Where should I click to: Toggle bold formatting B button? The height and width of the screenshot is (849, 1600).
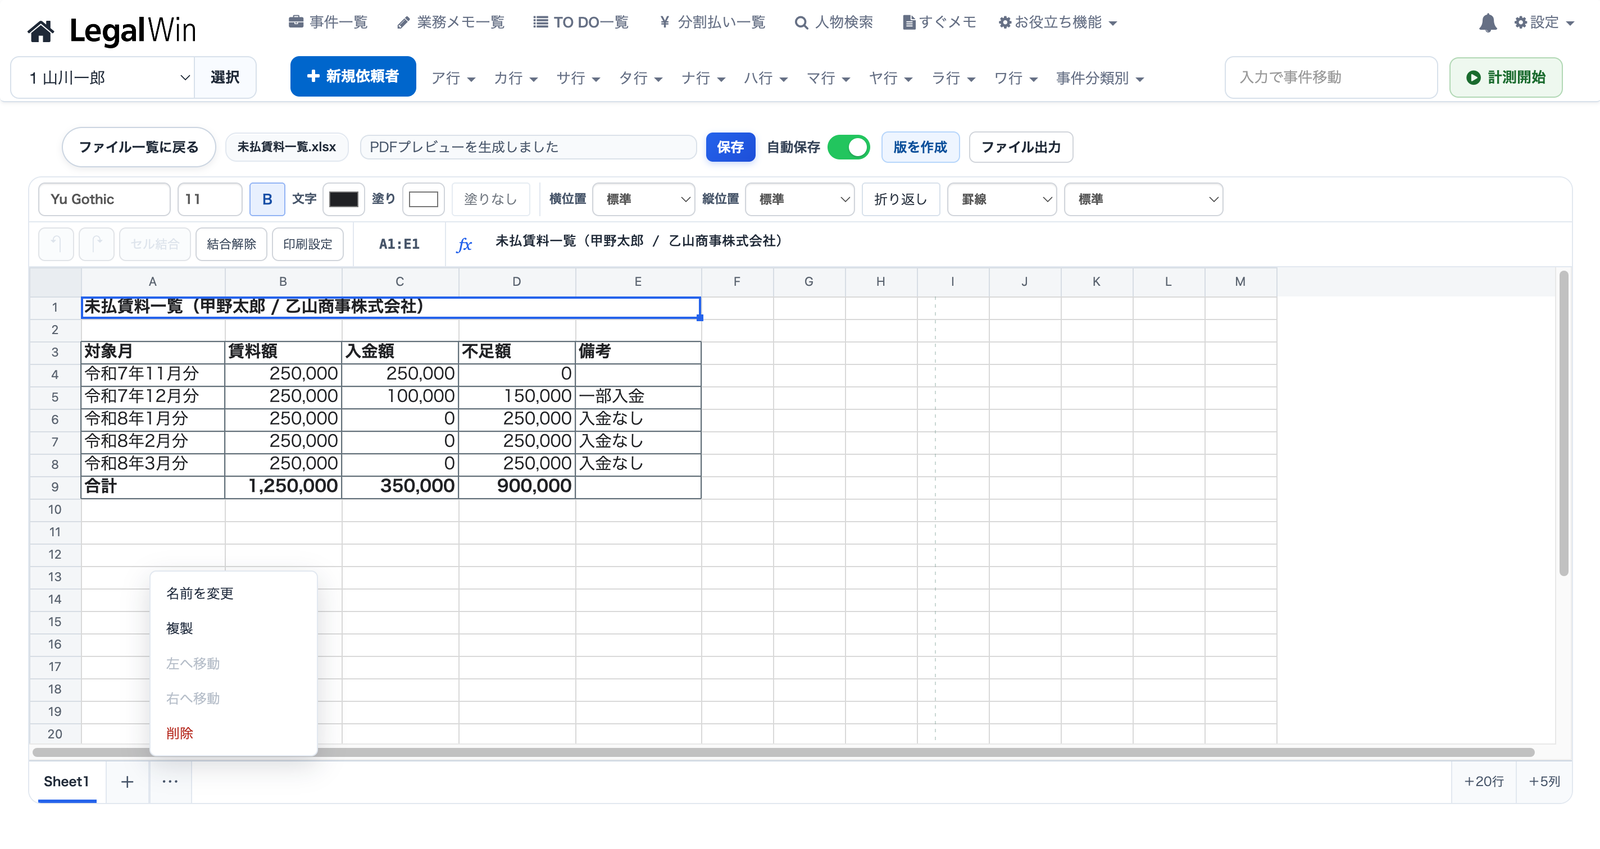pyautogui.click(x=267, y=199)
